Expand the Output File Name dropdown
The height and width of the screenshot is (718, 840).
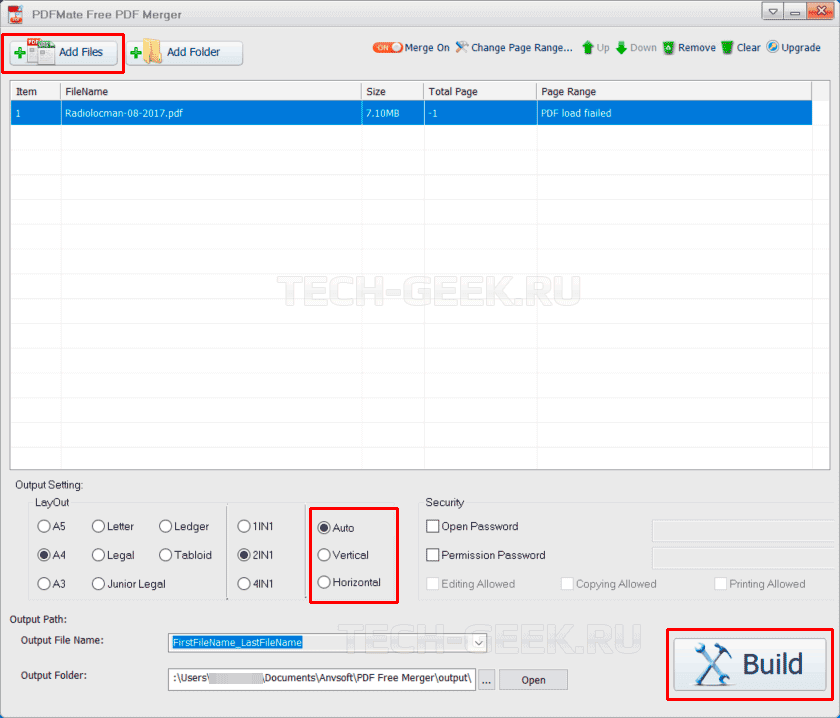(x=478, y=642)
